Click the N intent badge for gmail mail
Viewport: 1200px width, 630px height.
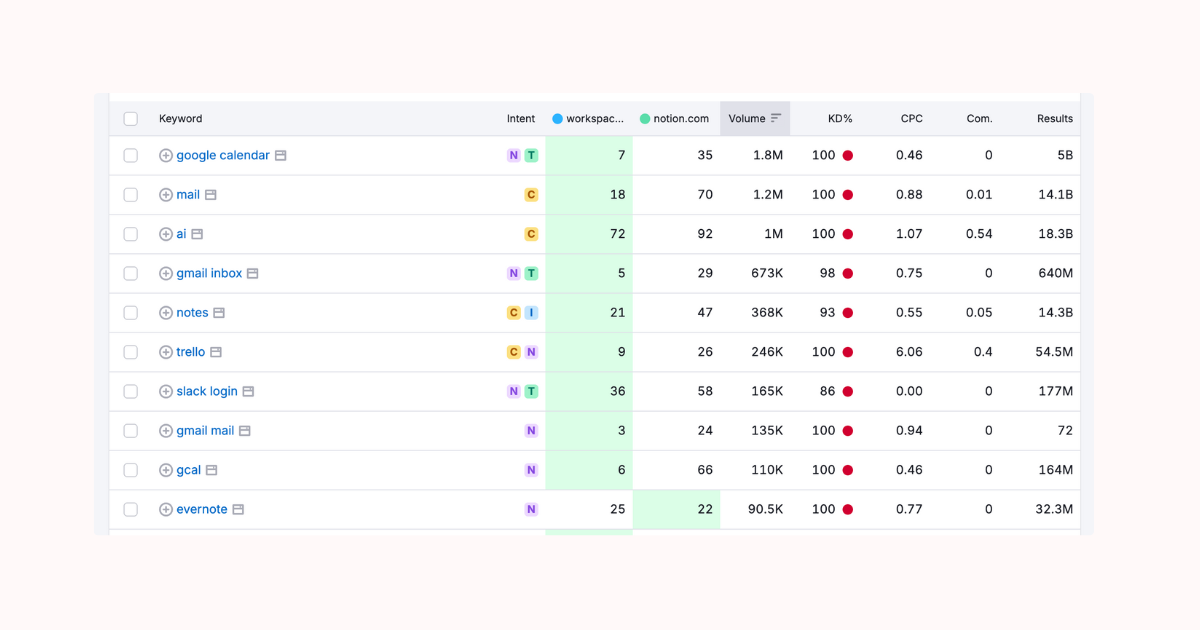(x=531, y=431)
